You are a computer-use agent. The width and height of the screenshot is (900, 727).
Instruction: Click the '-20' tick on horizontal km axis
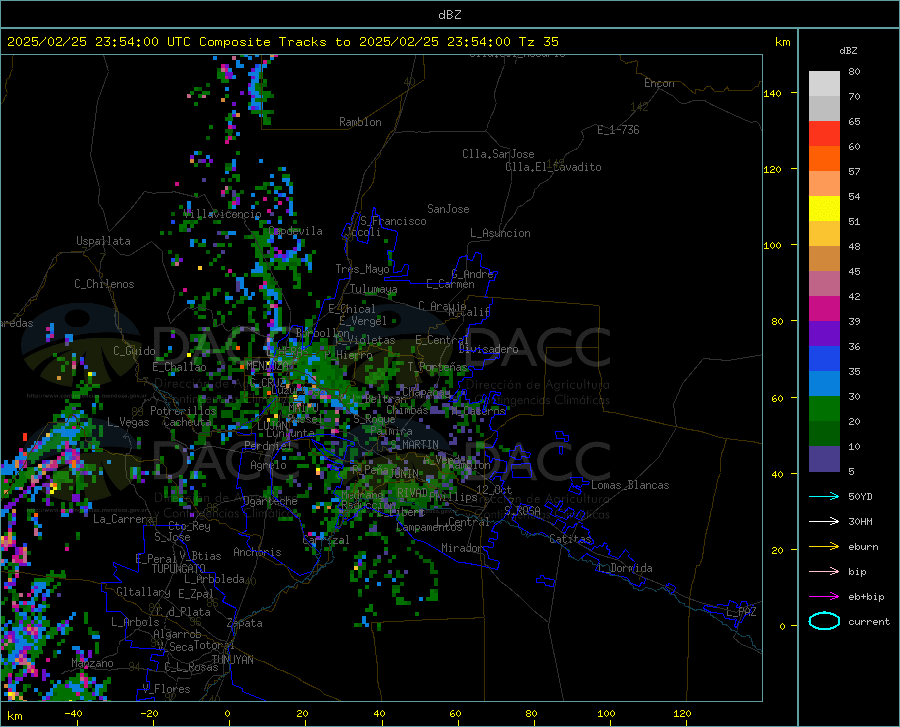click(149, 713)
